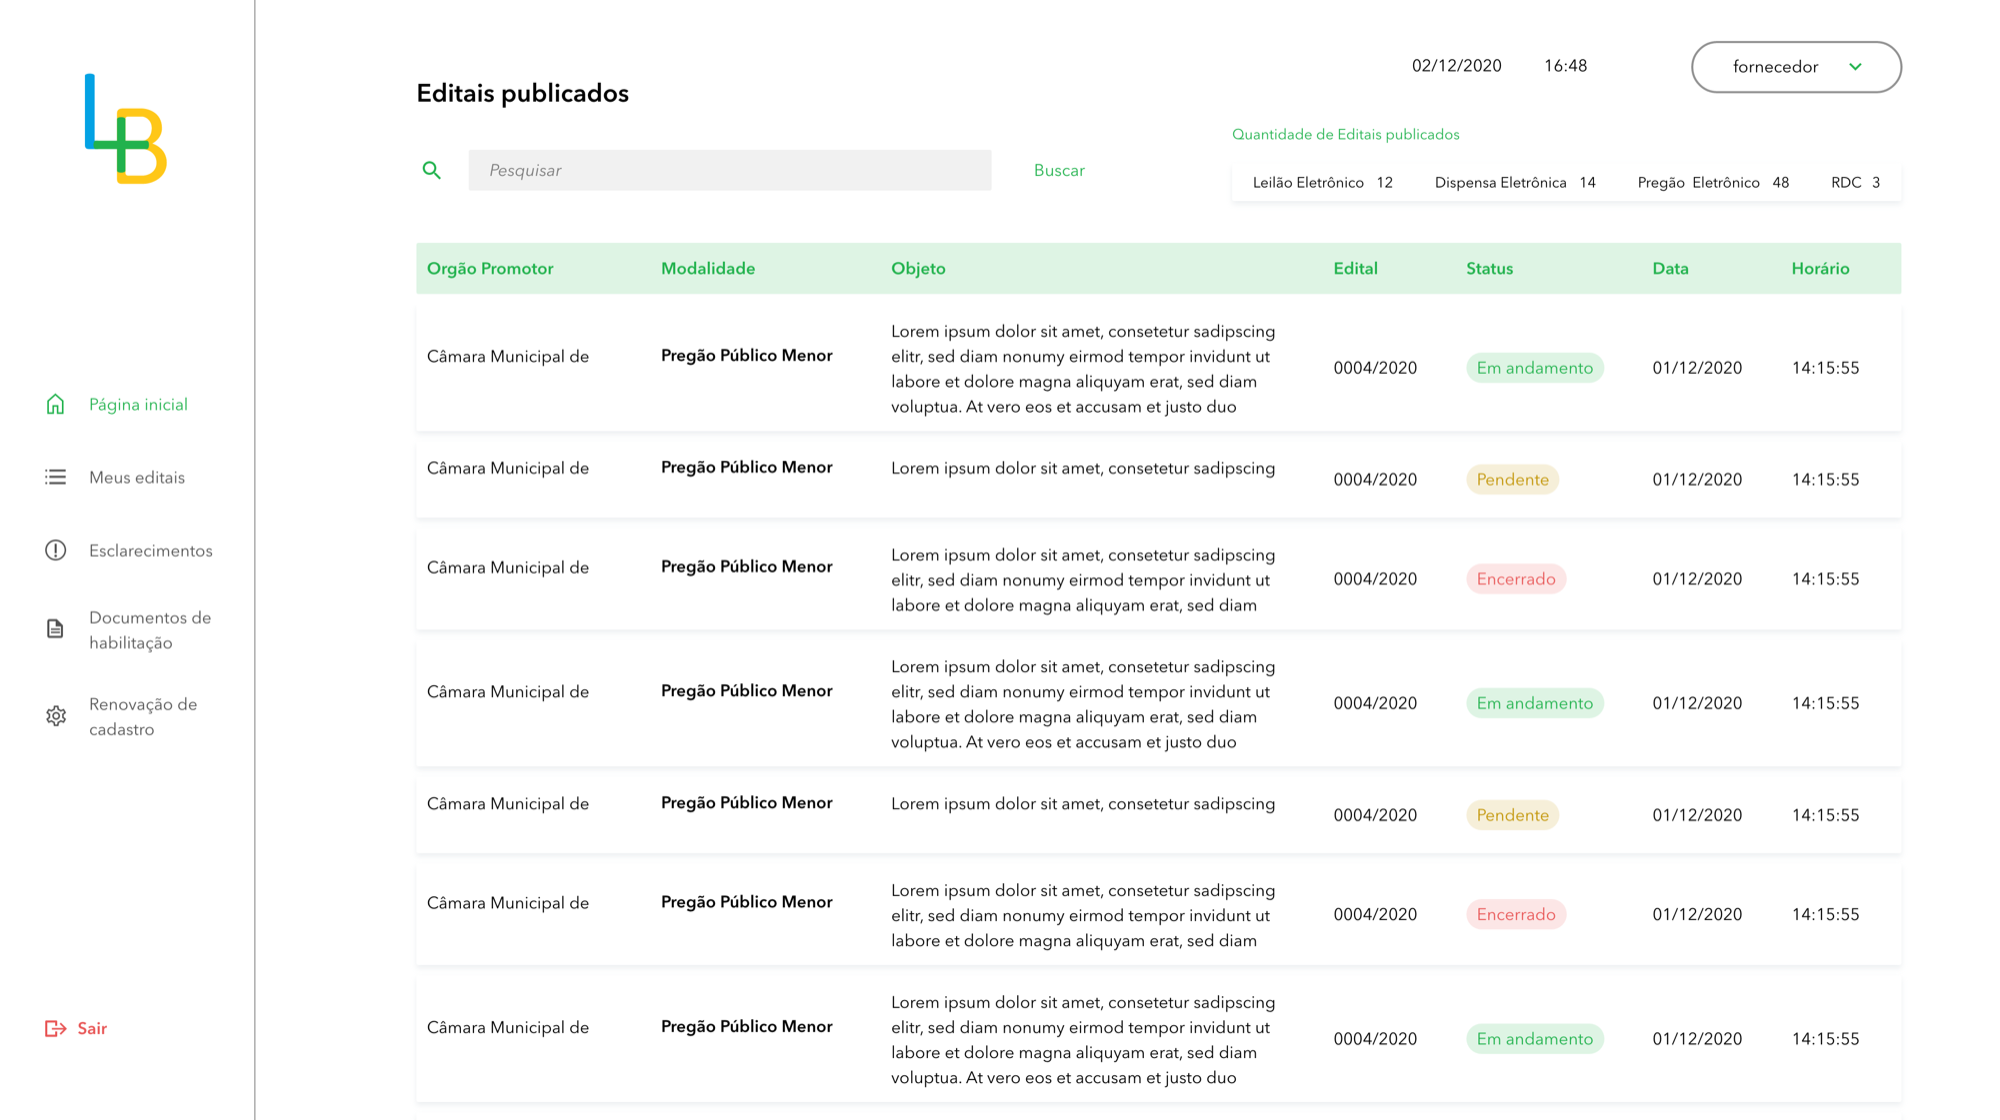Click Pendente badge in fifth row

click(x=1513, y=815)
